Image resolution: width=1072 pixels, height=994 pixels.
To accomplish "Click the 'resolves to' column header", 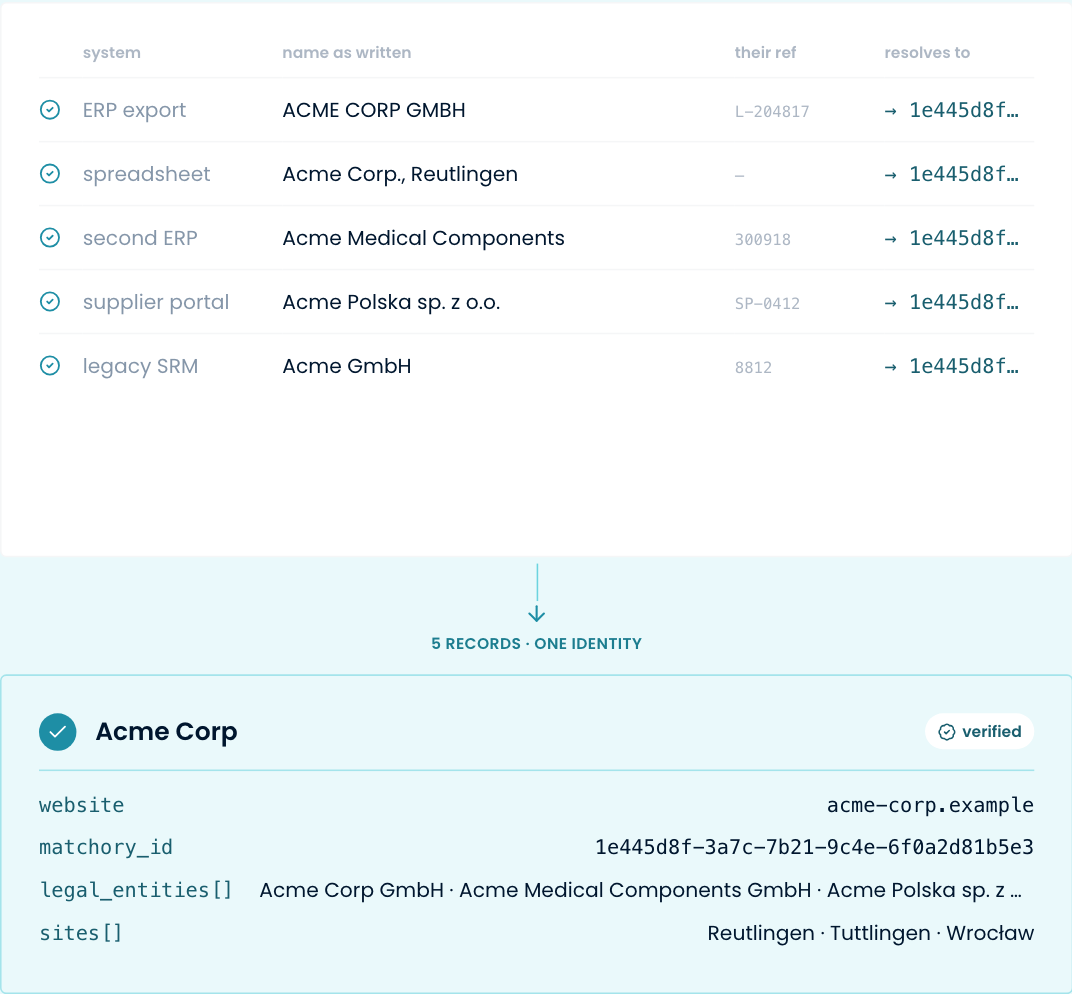I will click(x=927, y=53).
